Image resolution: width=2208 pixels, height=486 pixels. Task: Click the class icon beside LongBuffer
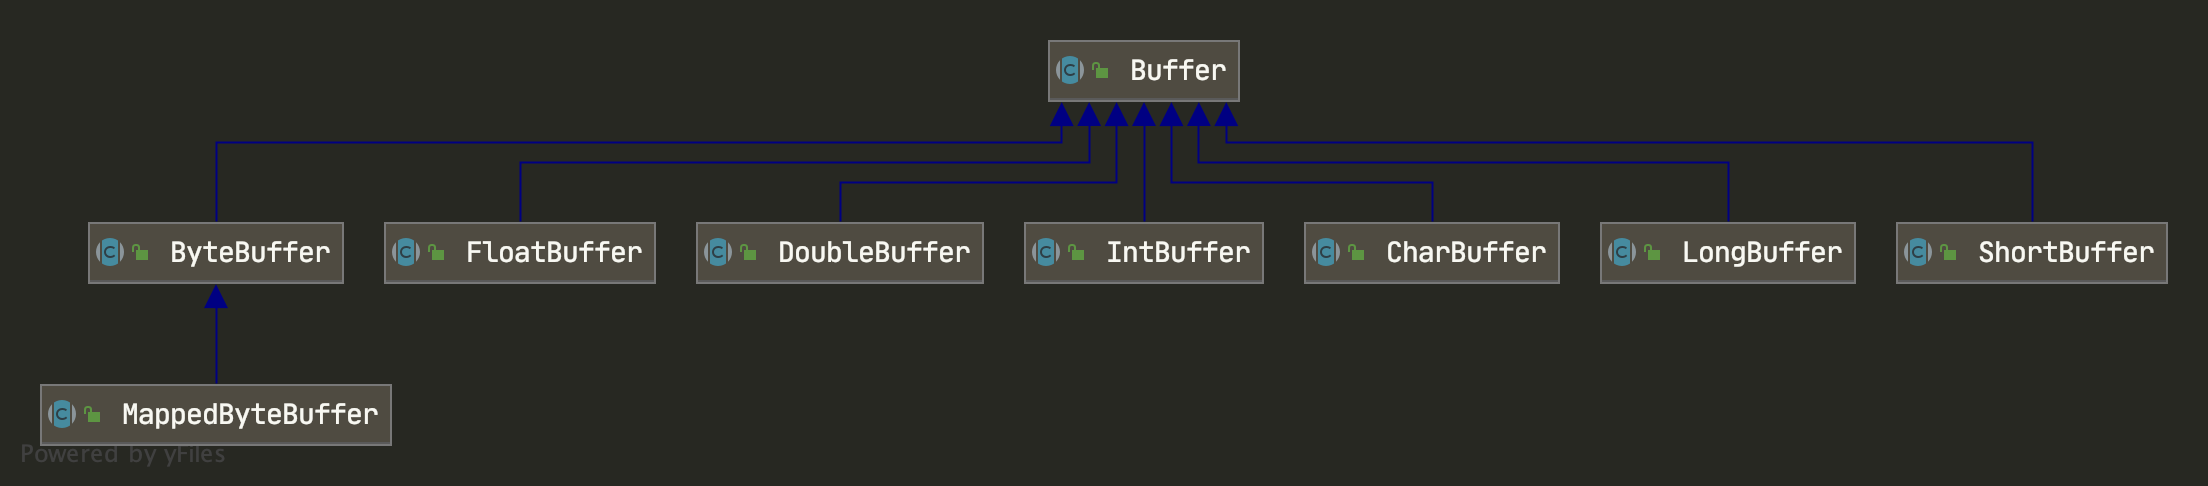(1622, 252)
